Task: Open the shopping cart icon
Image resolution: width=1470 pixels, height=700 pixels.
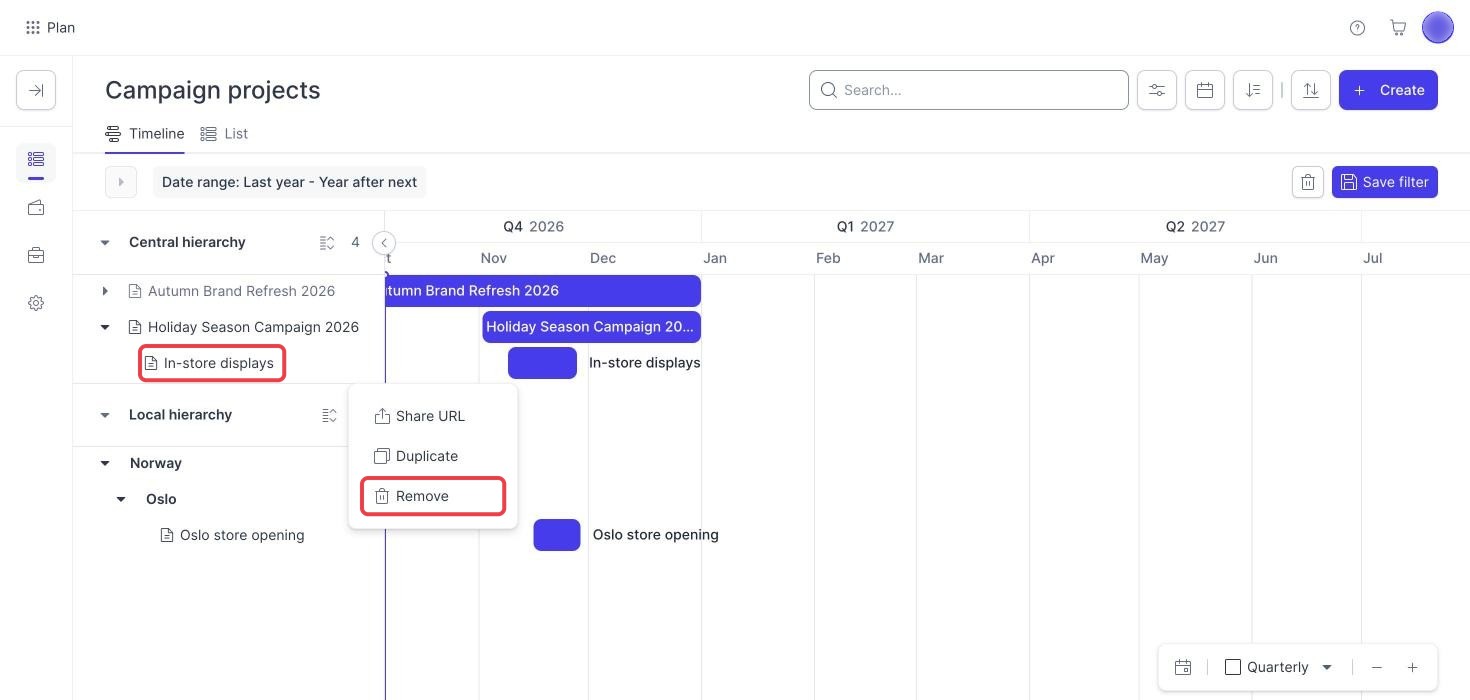Action: click(1398, 28)
